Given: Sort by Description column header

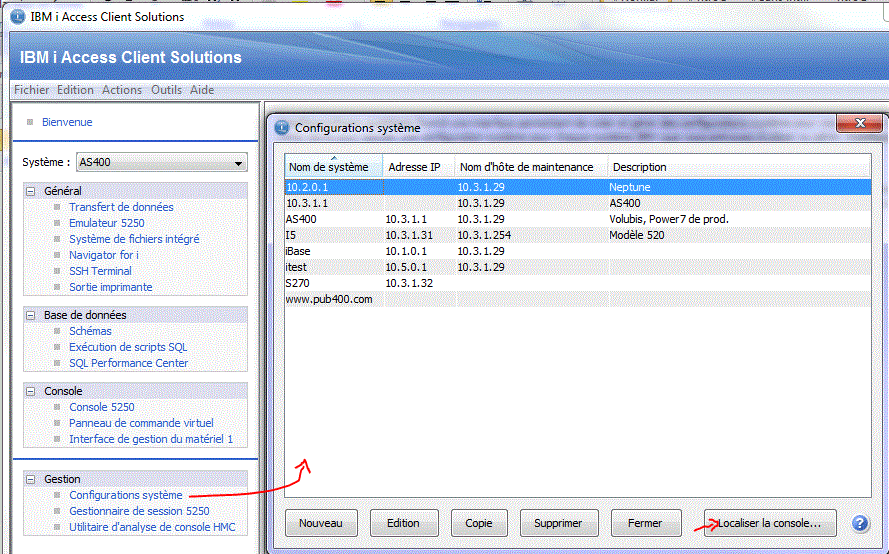Looking at the screenshot, I should click(739, 167).
